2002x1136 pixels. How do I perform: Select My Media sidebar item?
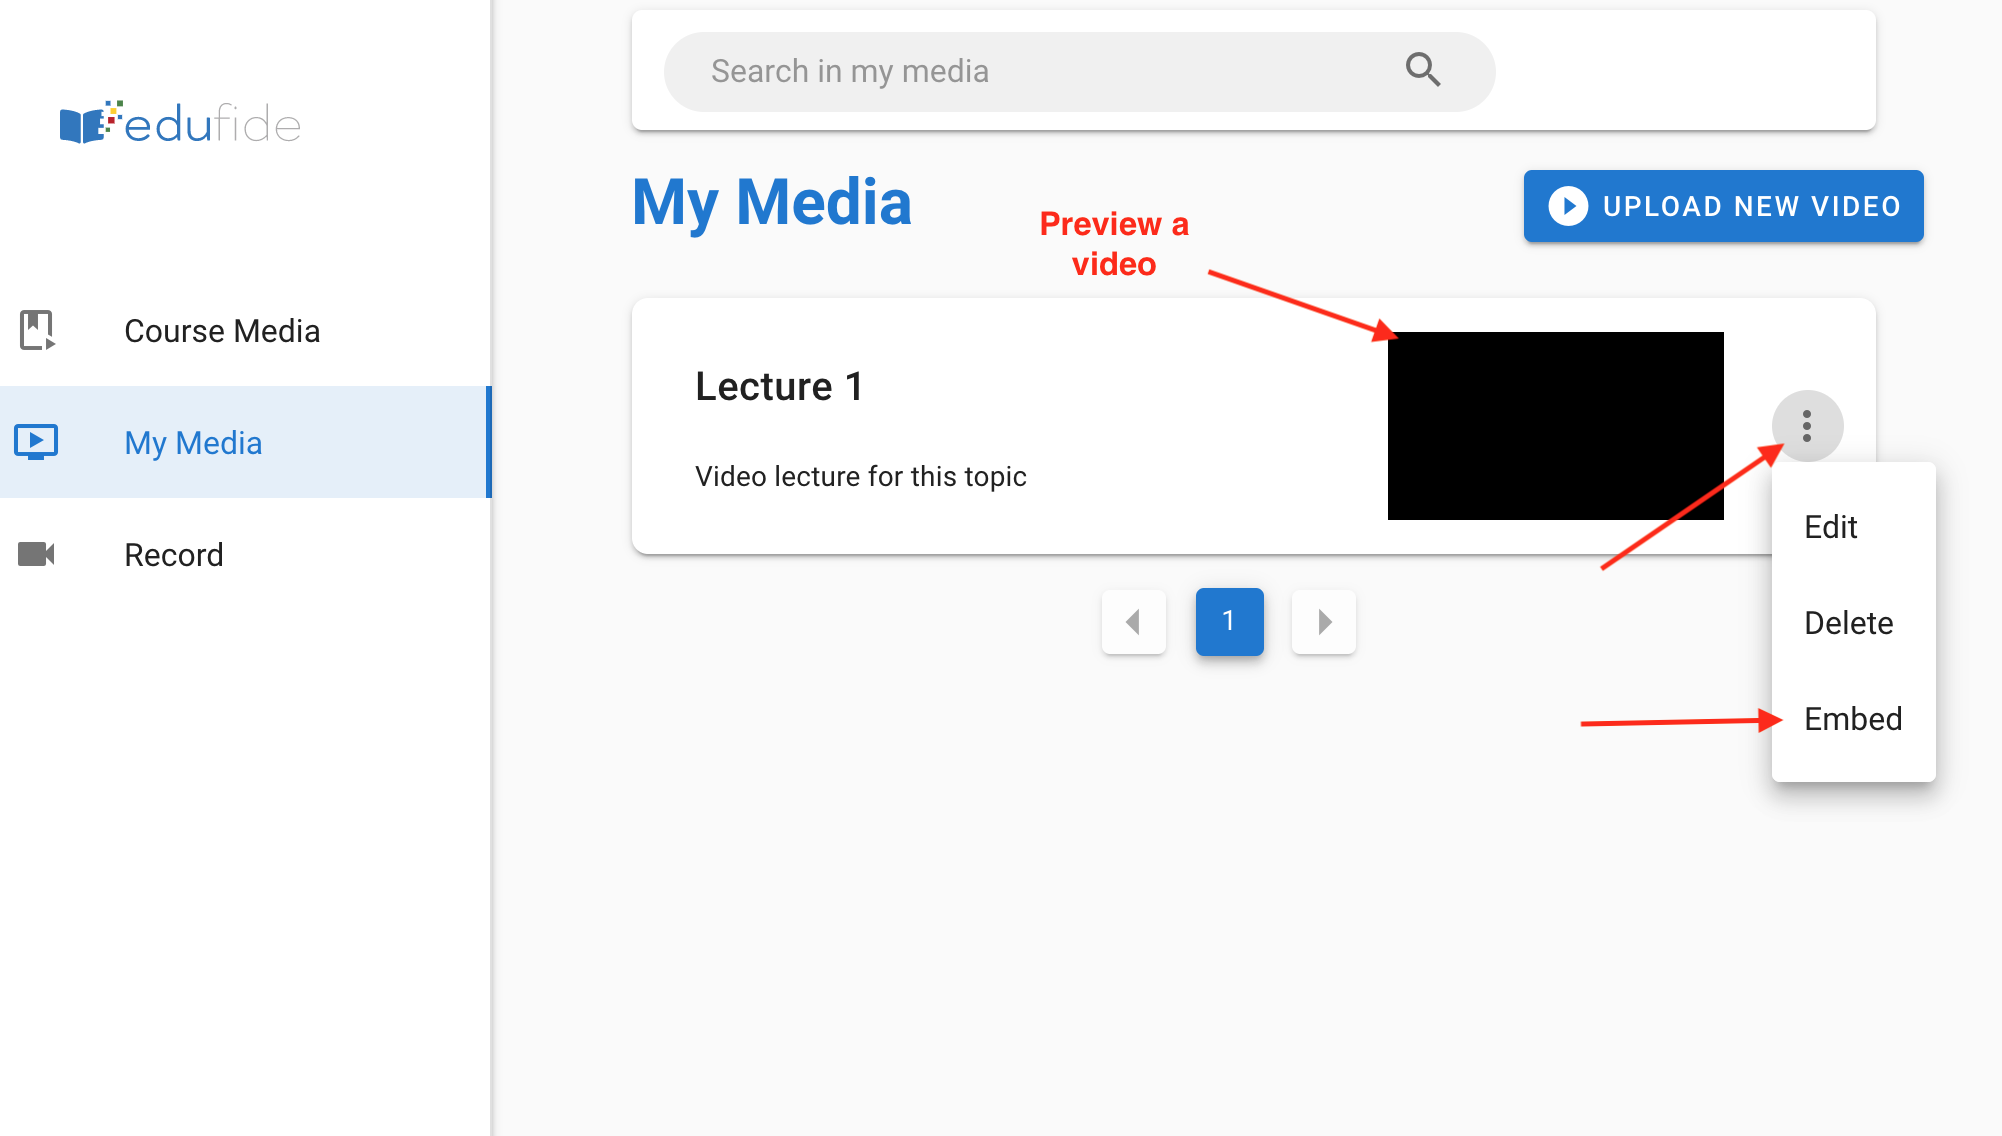point(193,443)
